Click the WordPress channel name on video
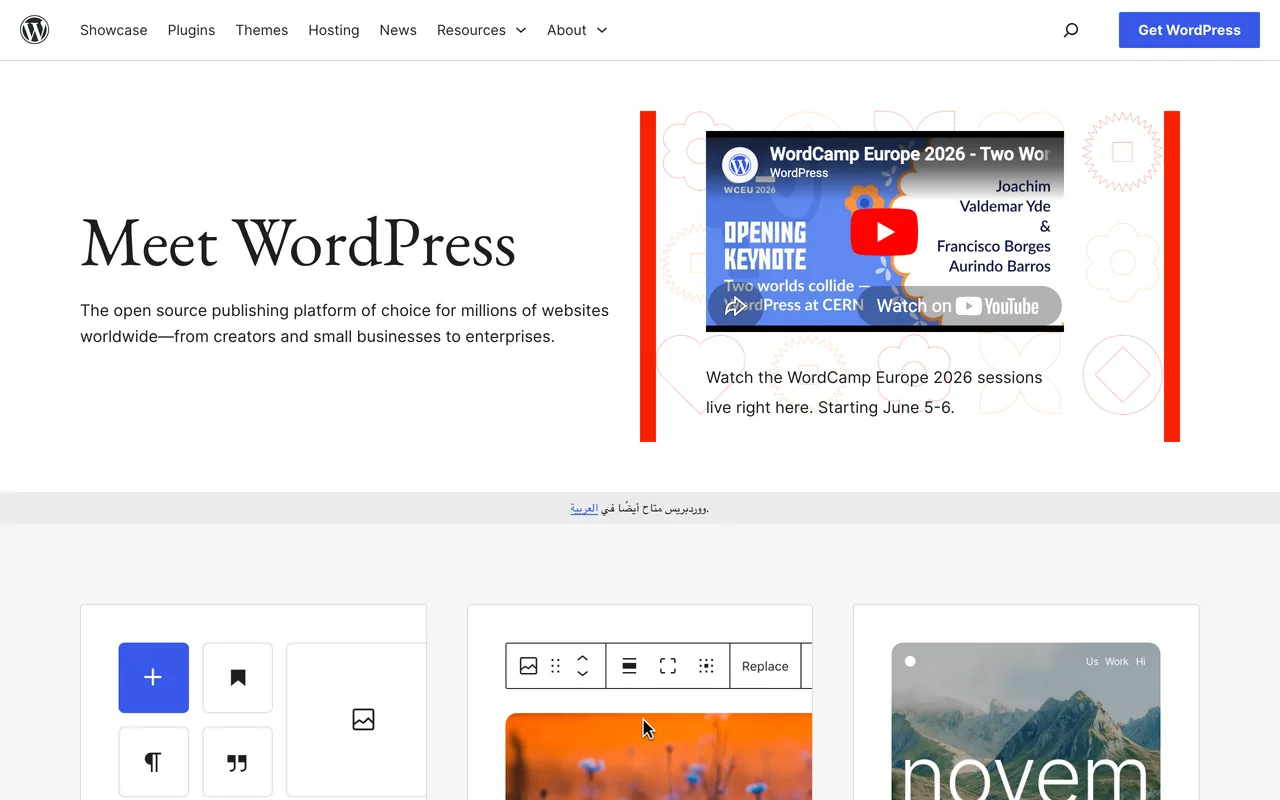The height and width of the screenshot is (800, 1280). (x=799, y=173)
